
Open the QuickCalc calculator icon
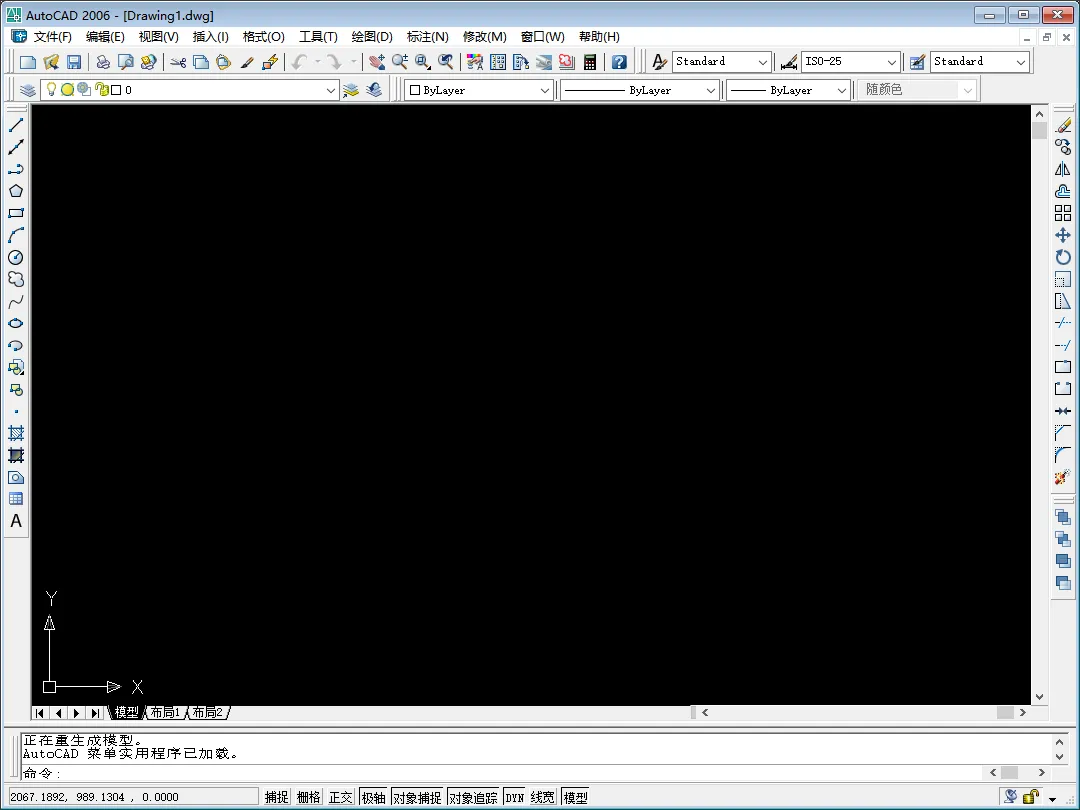590,62
